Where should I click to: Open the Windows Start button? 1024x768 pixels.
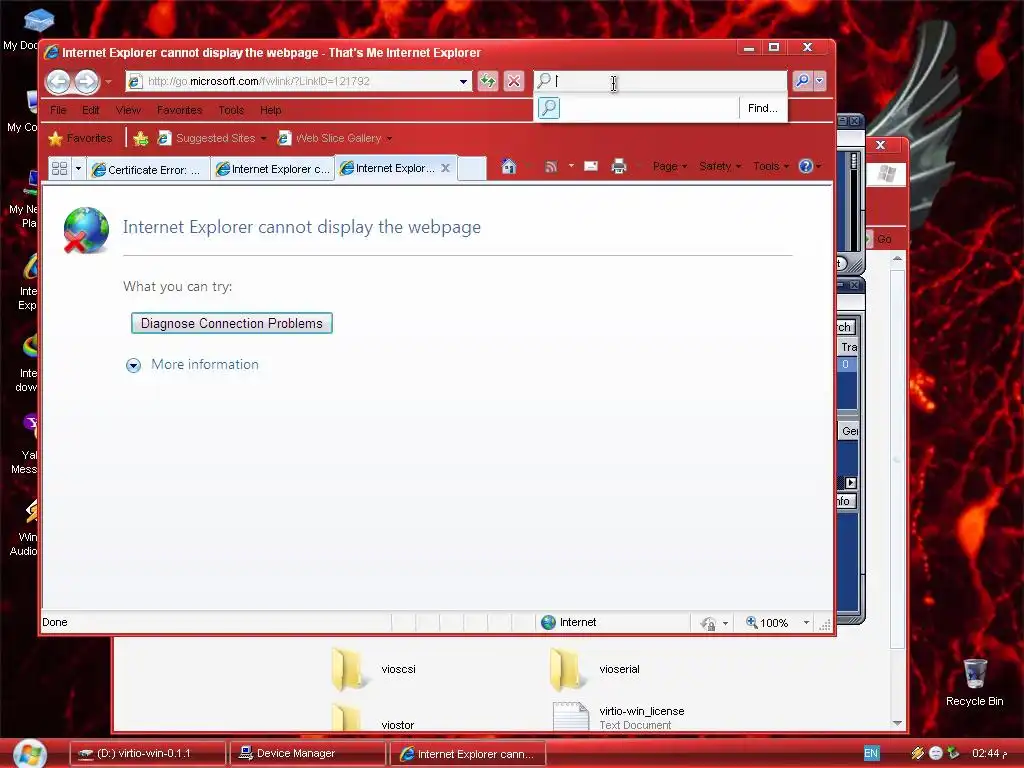(29, 754)
